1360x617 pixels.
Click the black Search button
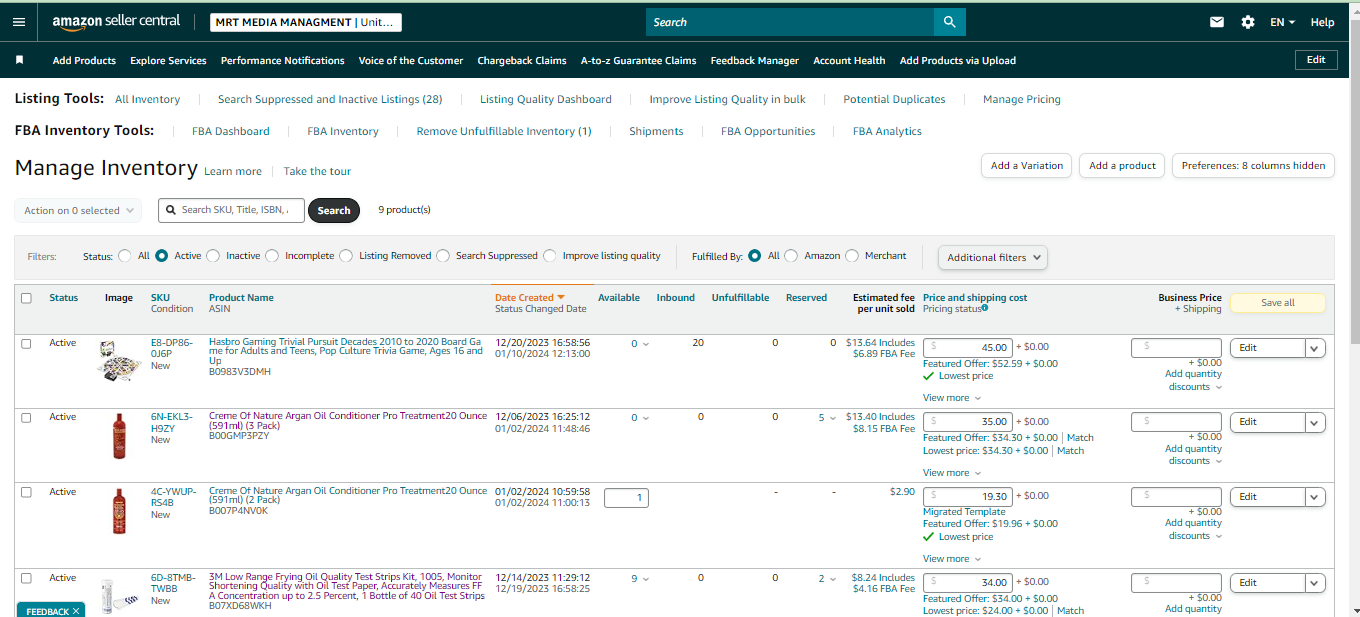[x=334, y=210]
